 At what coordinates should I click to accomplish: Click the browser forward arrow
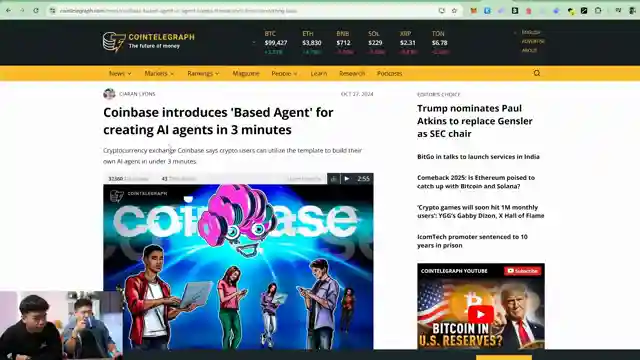pyautogui.click(x=22, y=11)
